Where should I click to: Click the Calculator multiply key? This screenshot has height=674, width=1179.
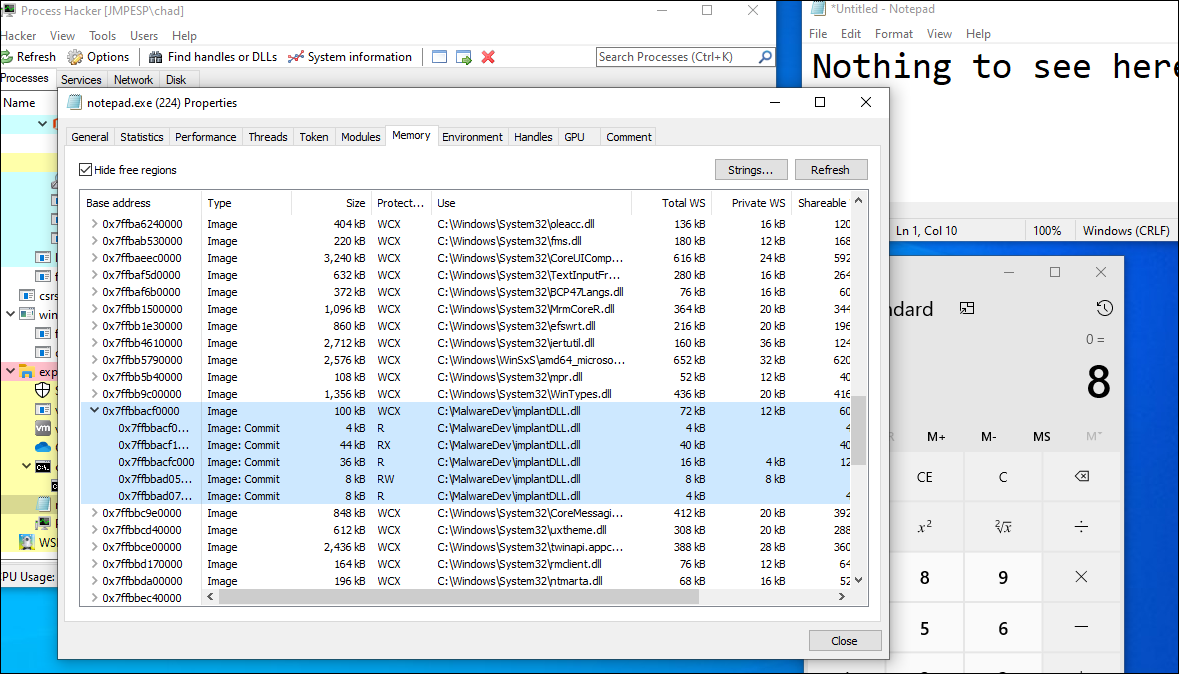1081,577
